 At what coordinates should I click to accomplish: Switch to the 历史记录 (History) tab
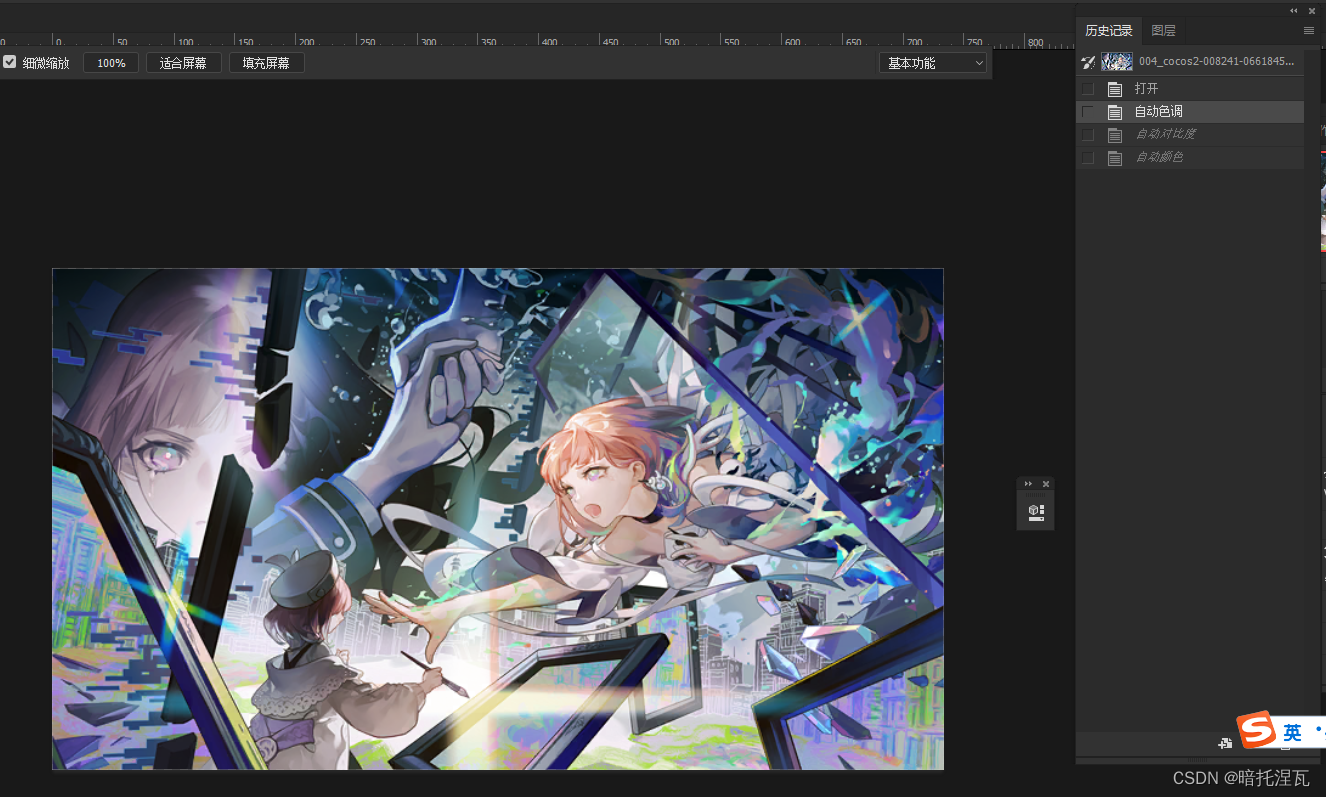[x=1109, y=31]
